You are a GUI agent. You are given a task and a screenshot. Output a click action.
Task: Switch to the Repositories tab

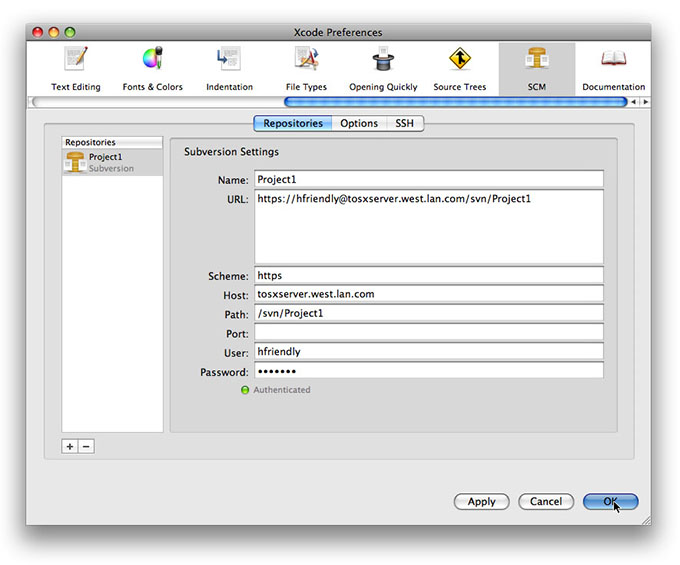[x=293, y=123]
